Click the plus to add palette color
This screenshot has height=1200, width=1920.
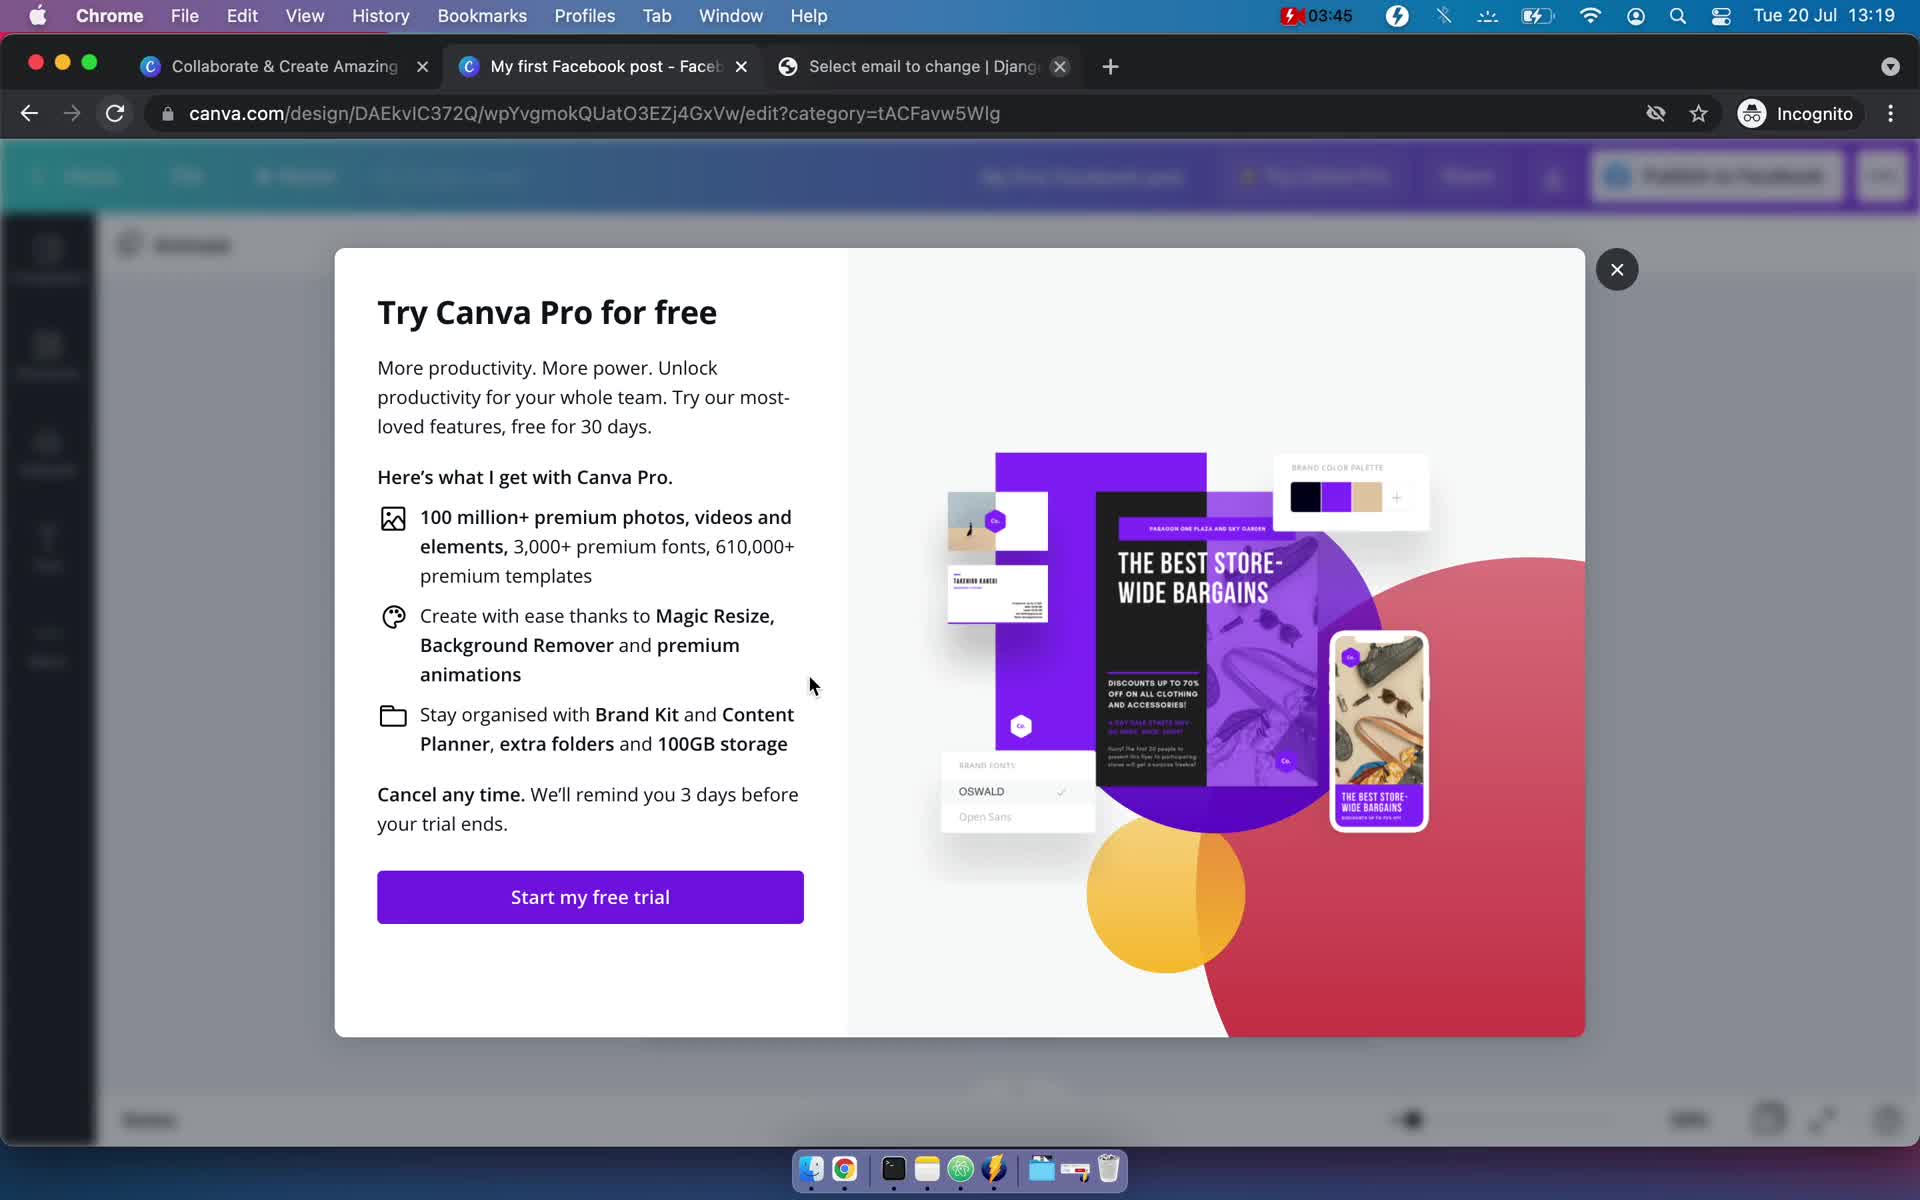[x=1396, y=497]
